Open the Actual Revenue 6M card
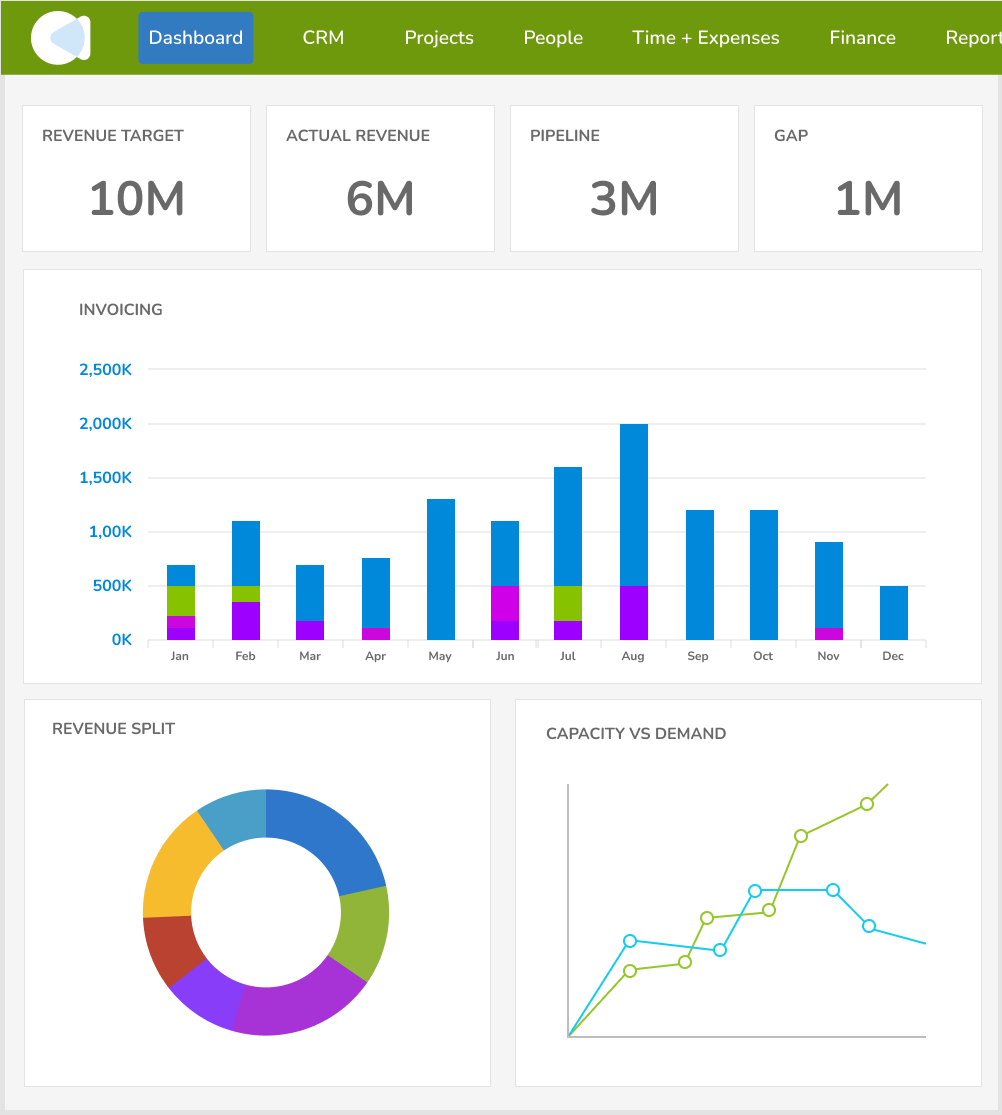The width and height of the screenshot is (1002, 1115). [380, 179]
